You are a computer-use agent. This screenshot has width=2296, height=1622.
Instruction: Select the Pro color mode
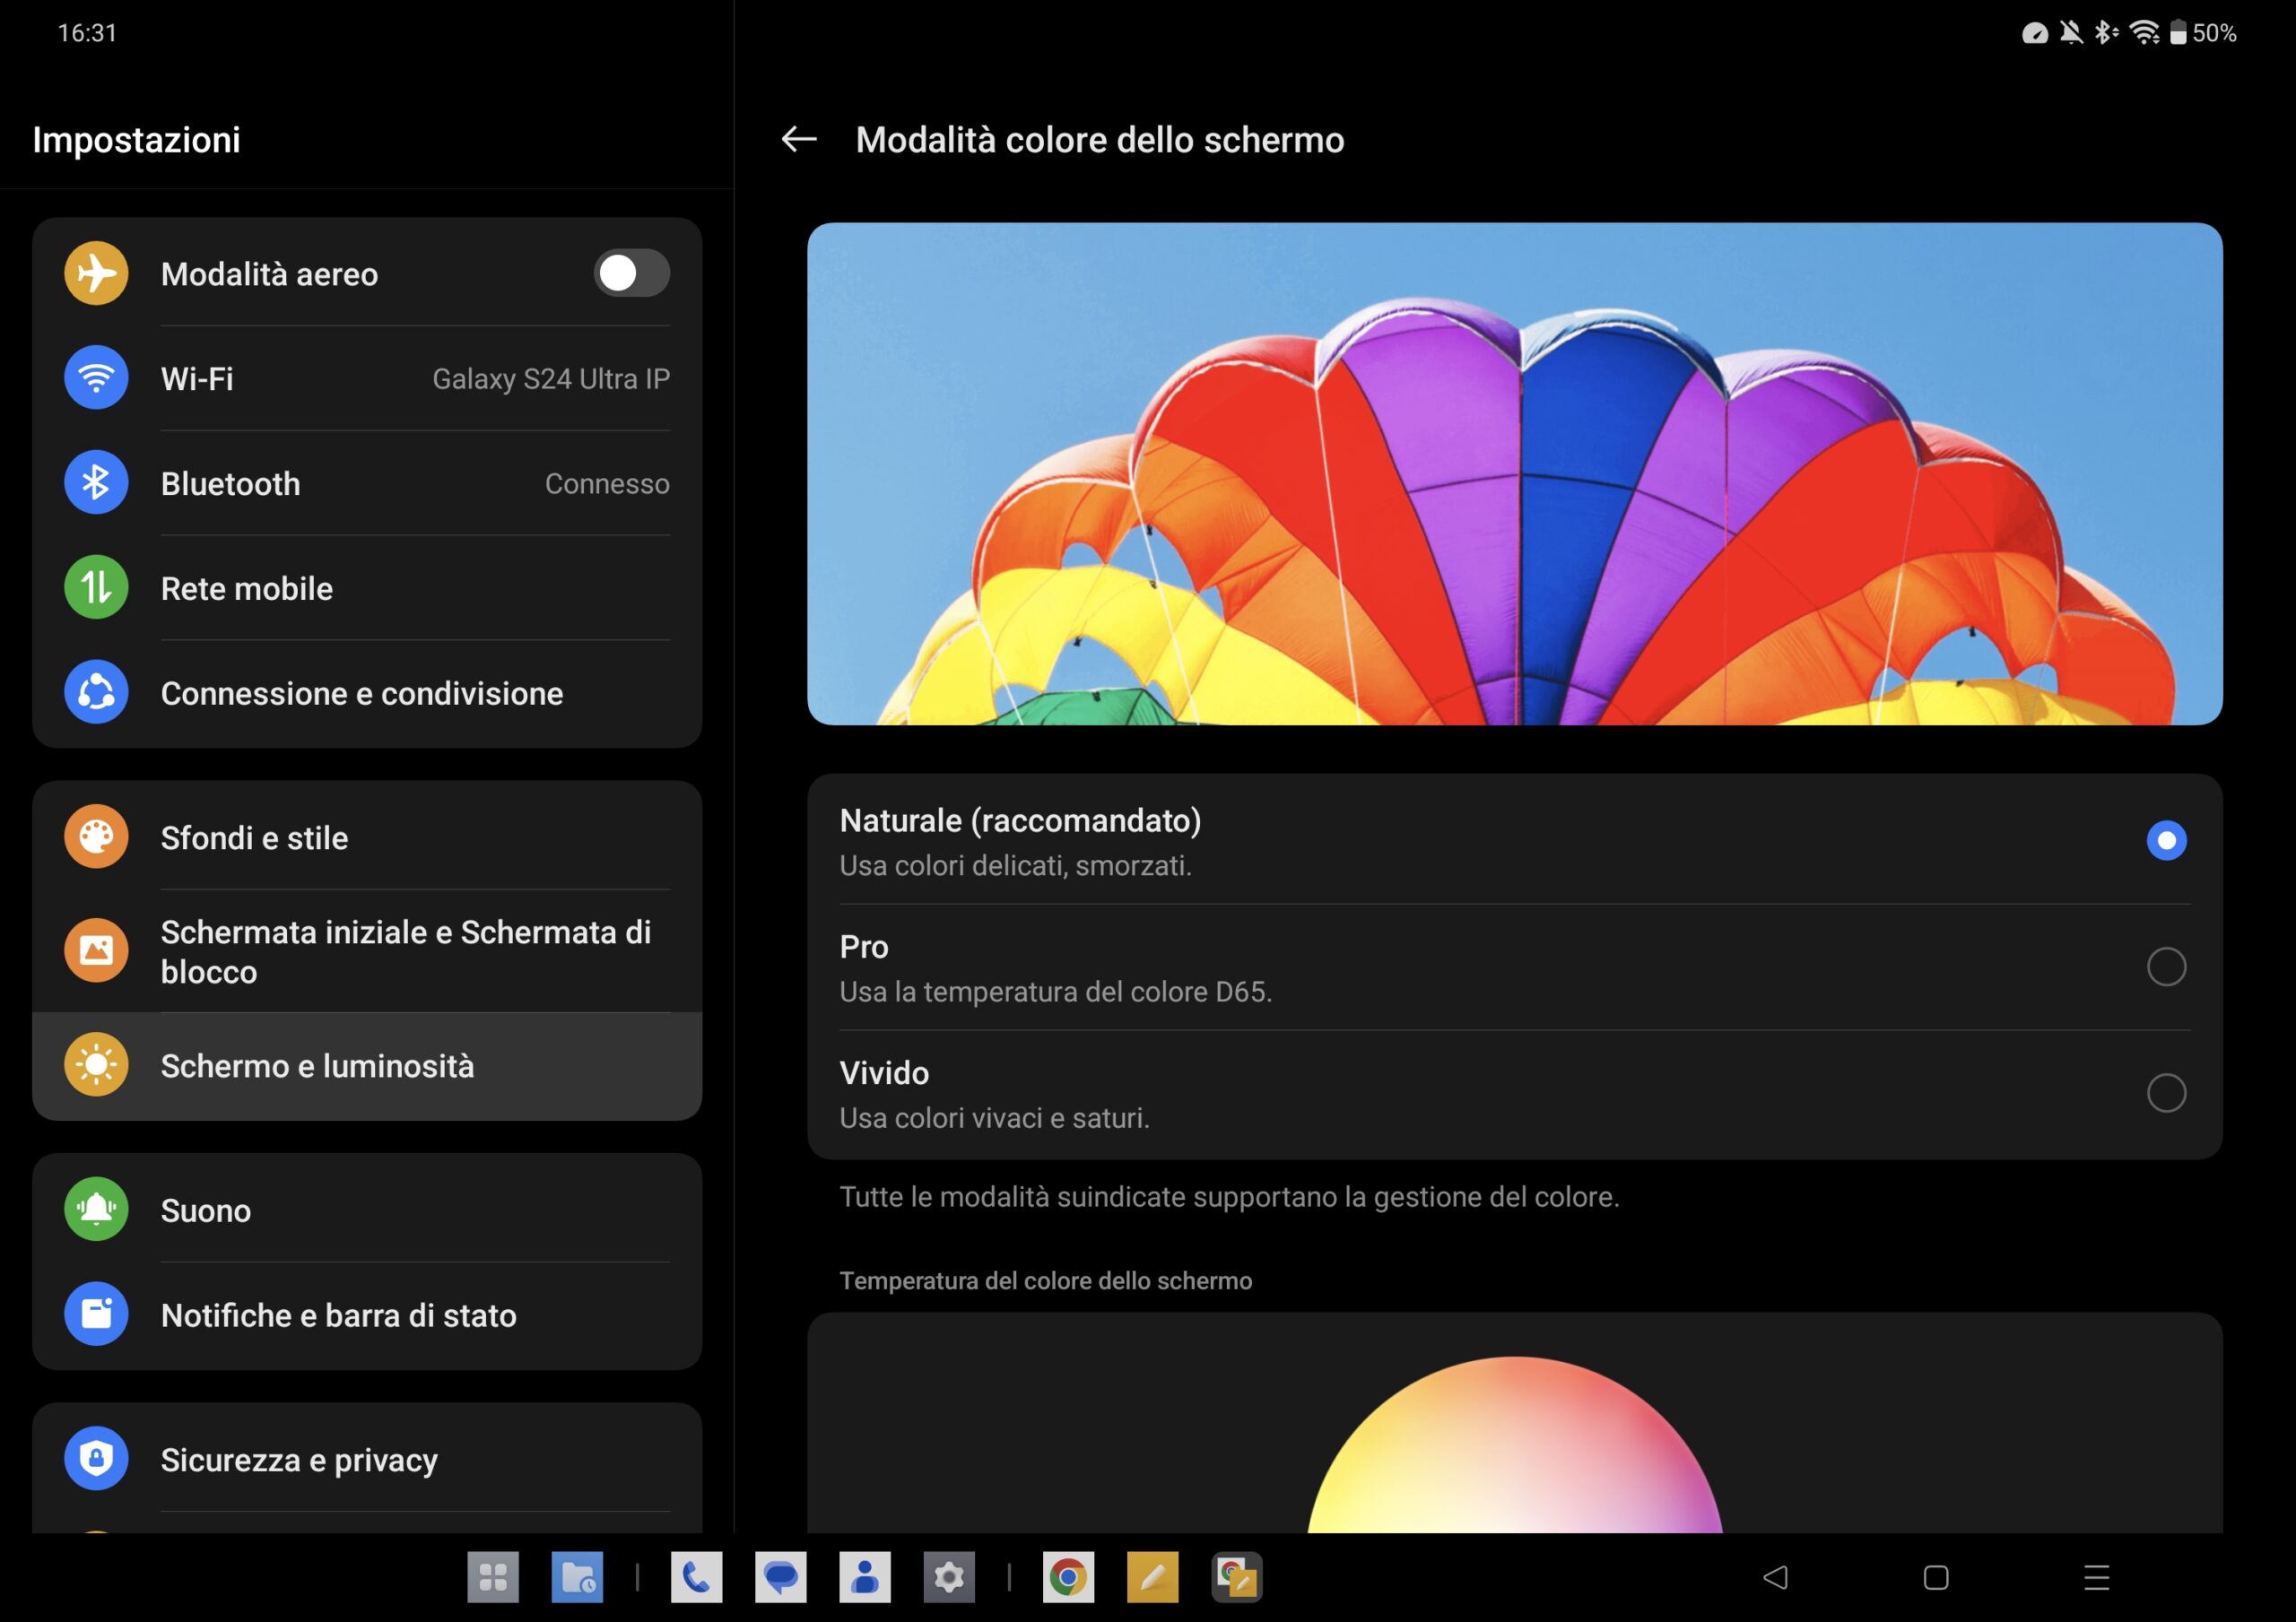pos(2165,967)
